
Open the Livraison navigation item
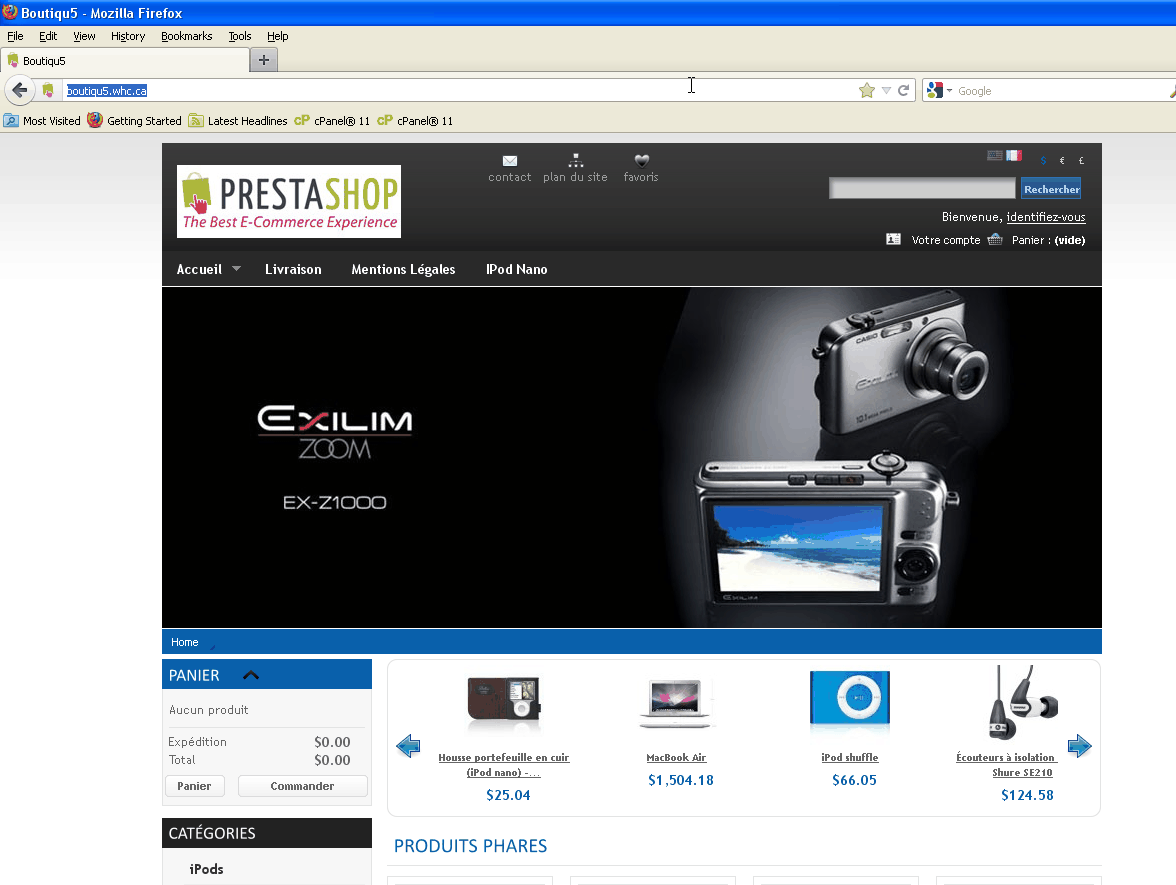[x=293, y=269]
